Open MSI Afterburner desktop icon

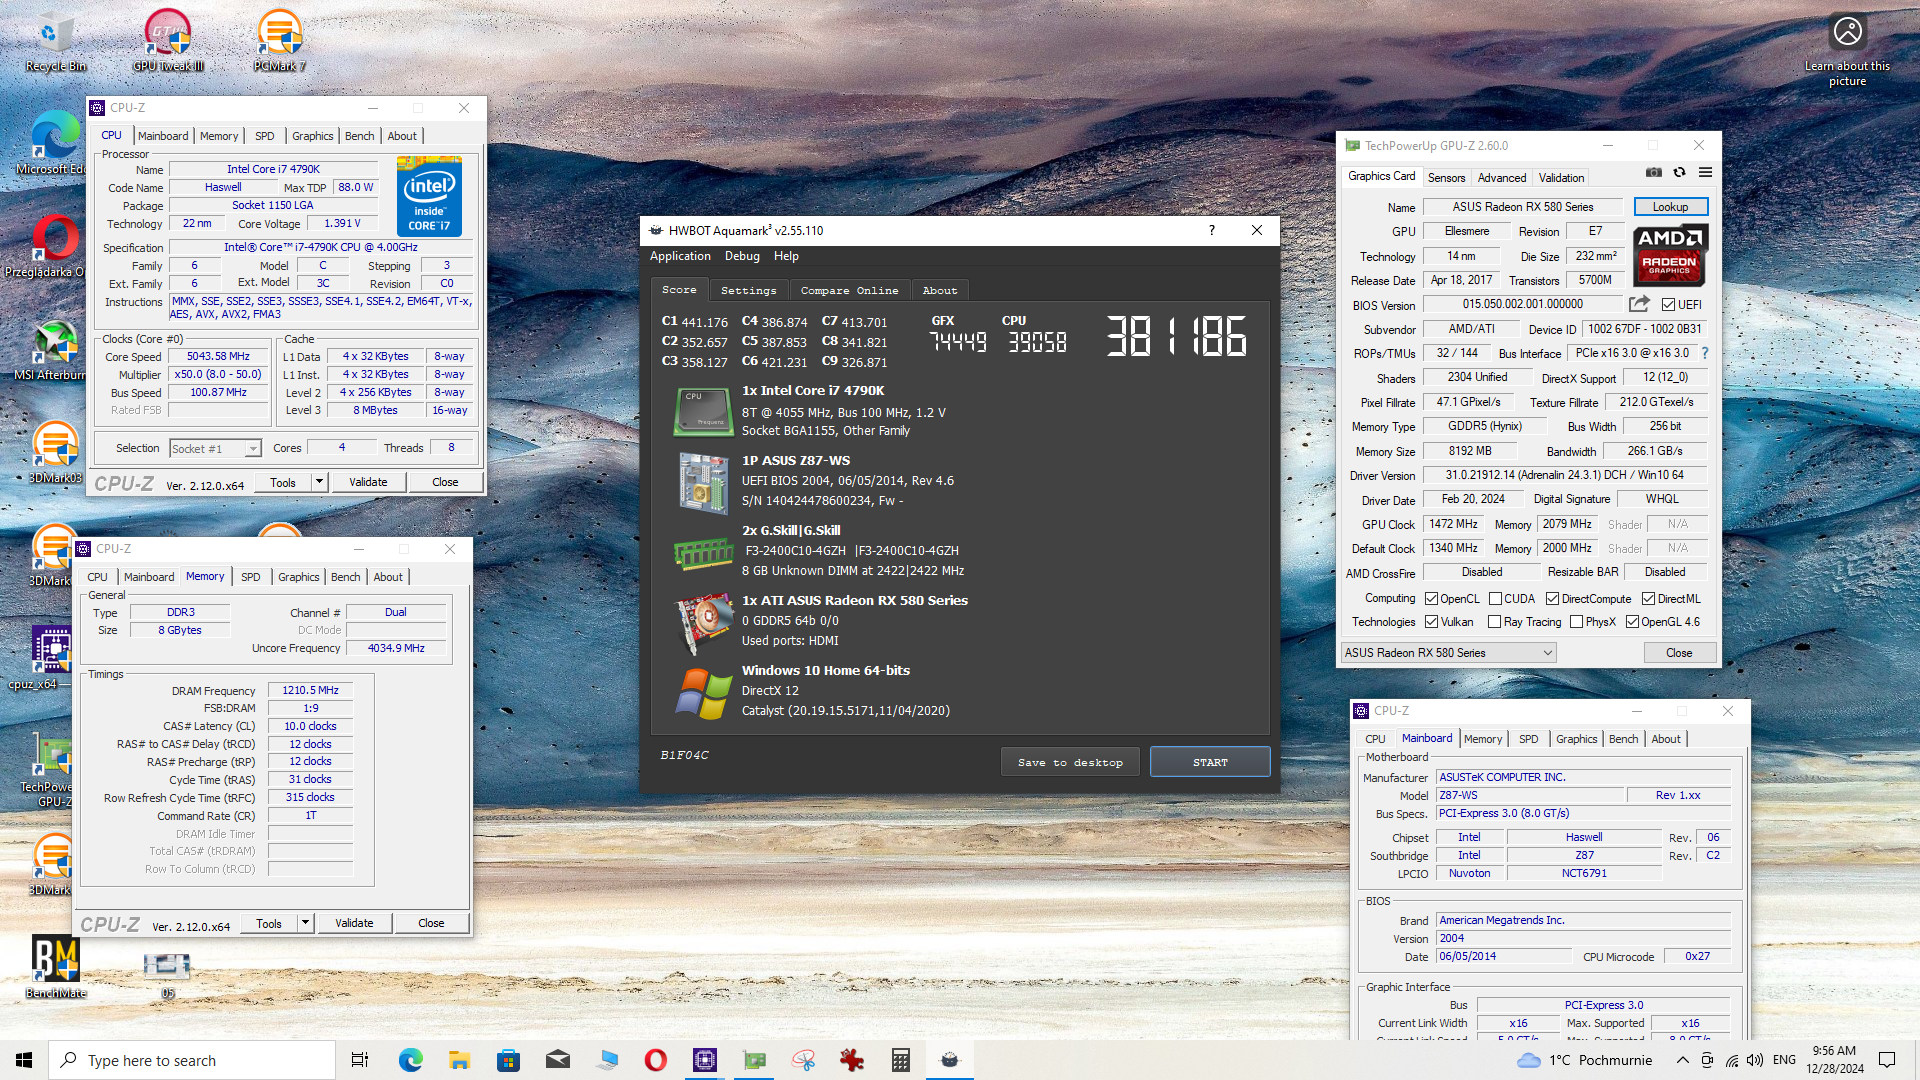pos(55,350)
